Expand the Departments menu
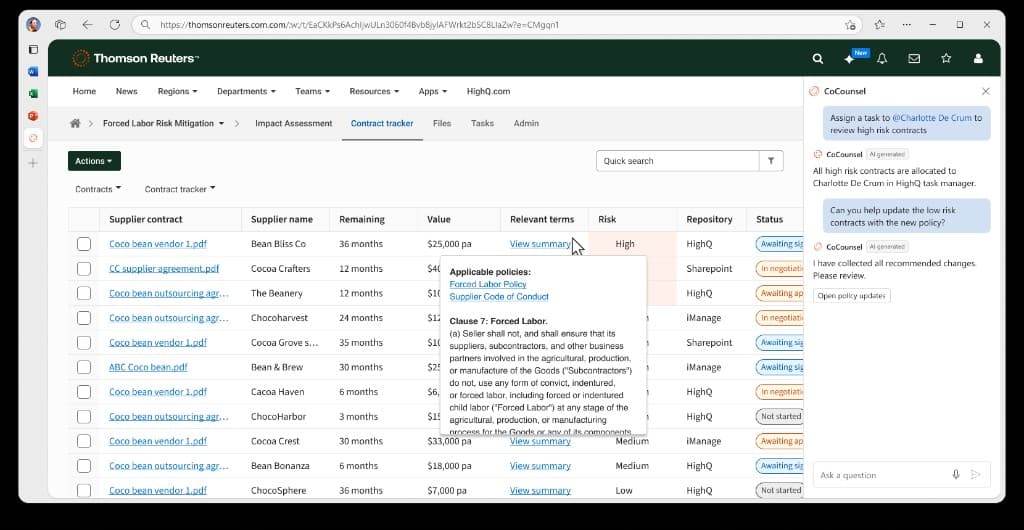Viewport: 1024px width, 530px height. click(x=246, y=91)
